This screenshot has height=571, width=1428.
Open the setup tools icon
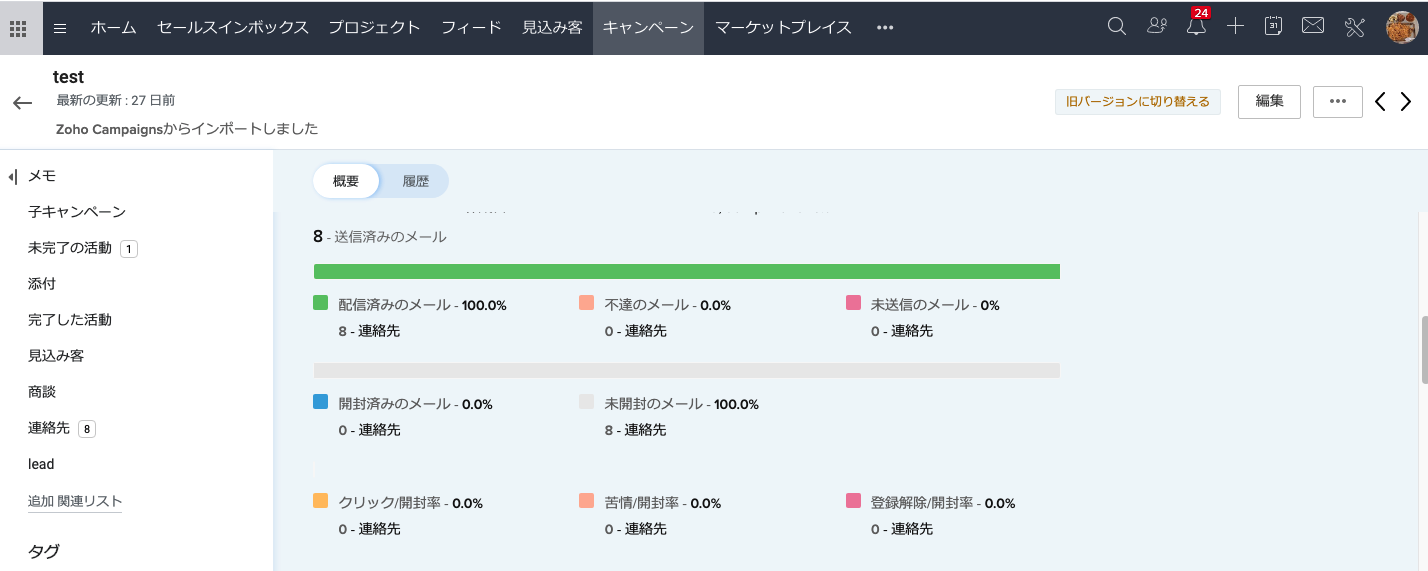pyautogui.click(x=1355, y=27)
